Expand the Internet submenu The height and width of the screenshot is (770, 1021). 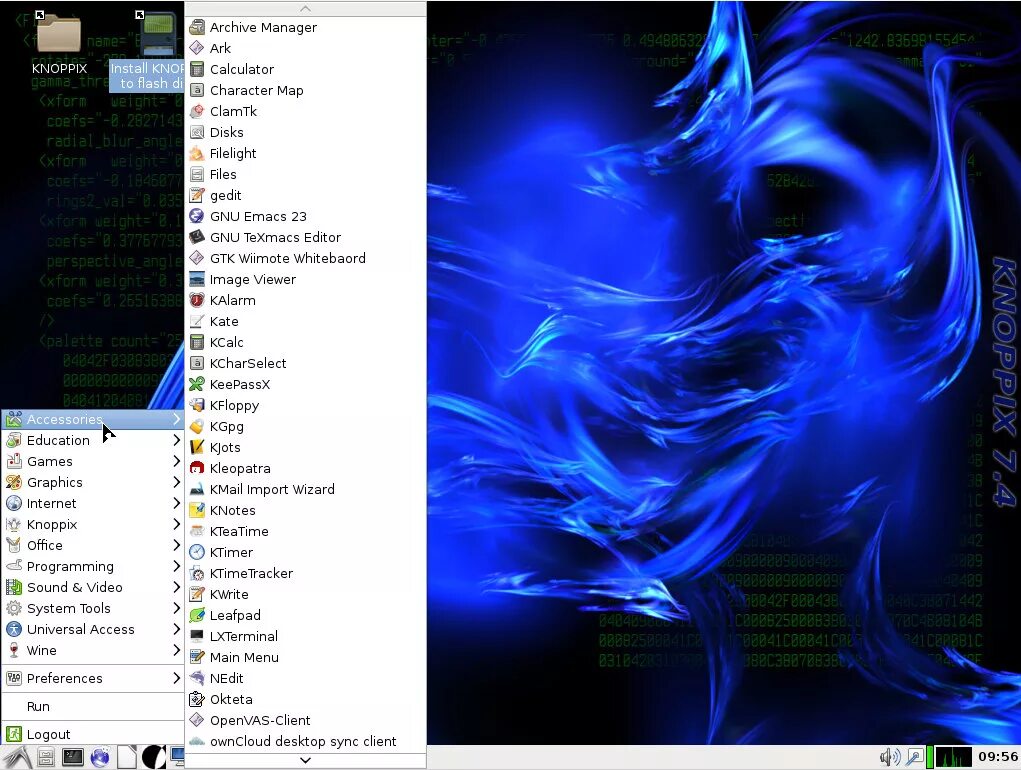click(x=93, y=503)
